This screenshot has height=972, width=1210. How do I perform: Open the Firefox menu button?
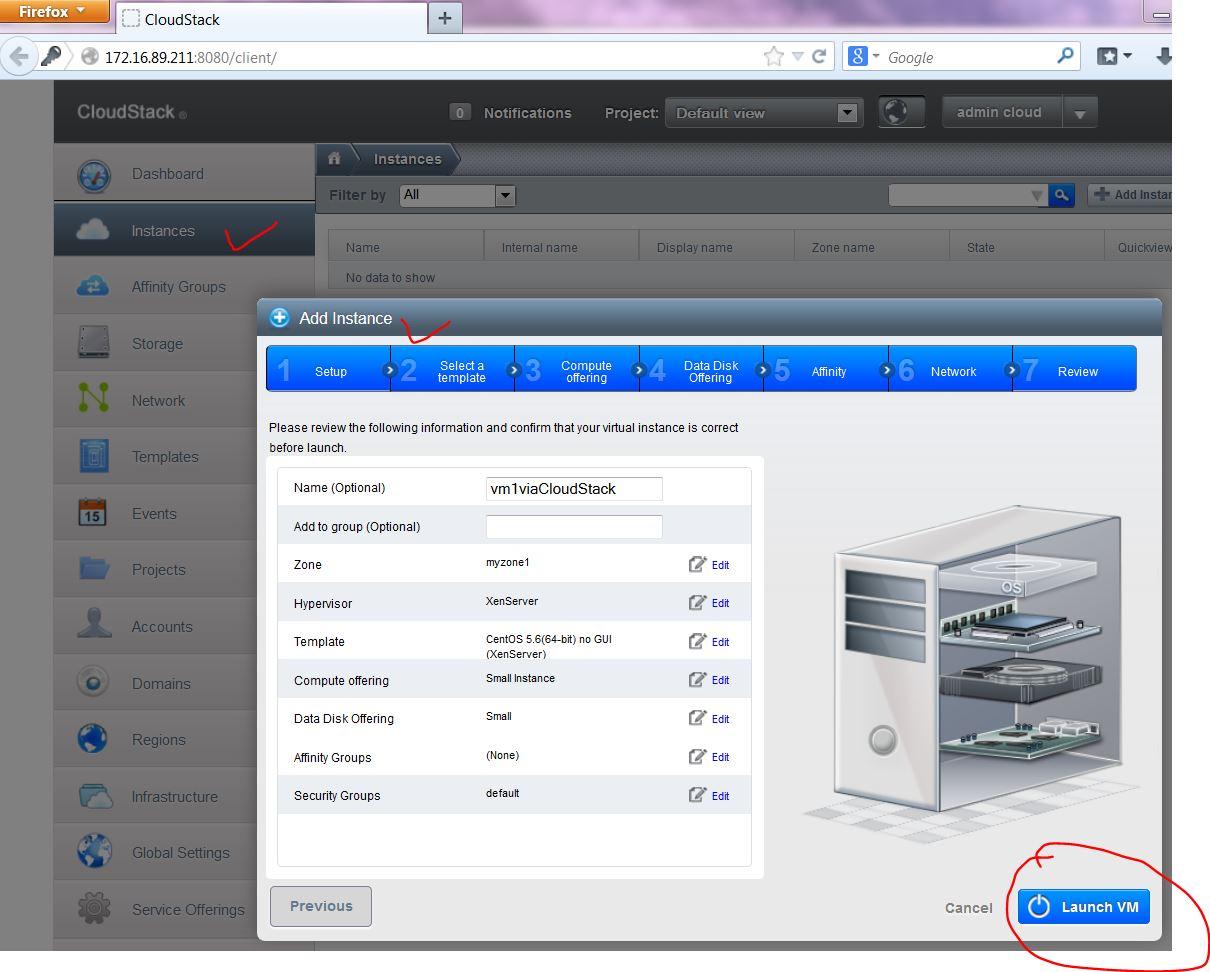tap(56, 12)
